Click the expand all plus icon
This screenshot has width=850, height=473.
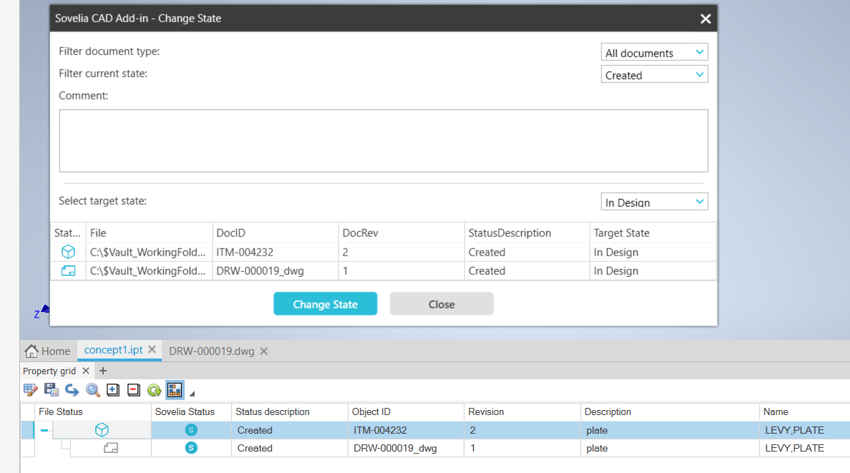point(113,390)
